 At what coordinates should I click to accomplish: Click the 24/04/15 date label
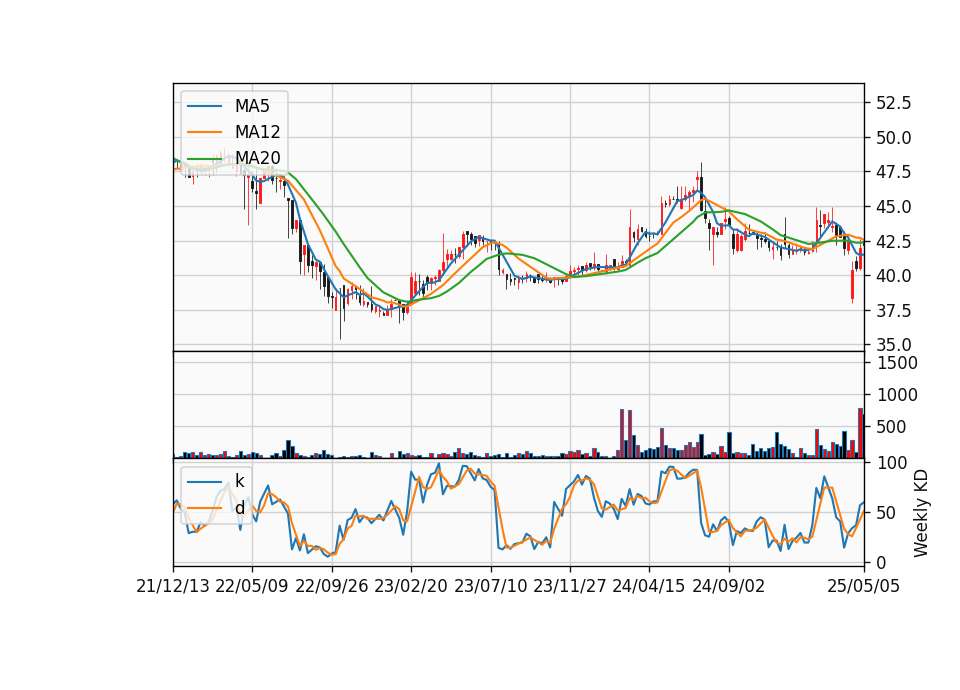tap(649, 586)
